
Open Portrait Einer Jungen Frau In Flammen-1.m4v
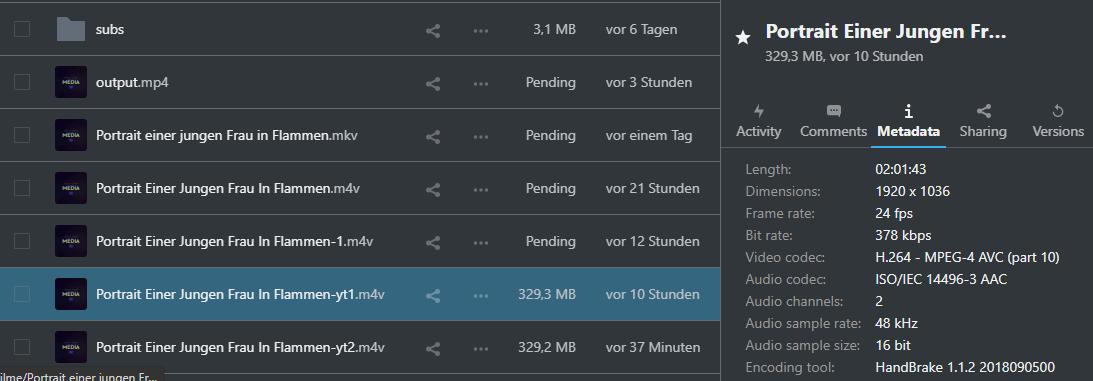234,242
